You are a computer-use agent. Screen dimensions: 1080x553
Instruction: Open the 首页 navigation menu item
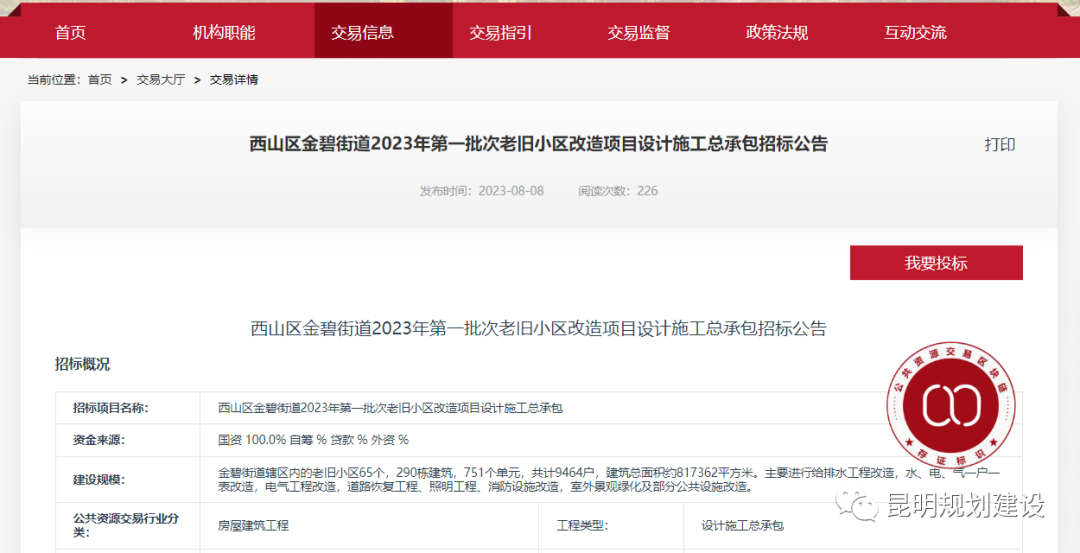[x=70, y=33]
